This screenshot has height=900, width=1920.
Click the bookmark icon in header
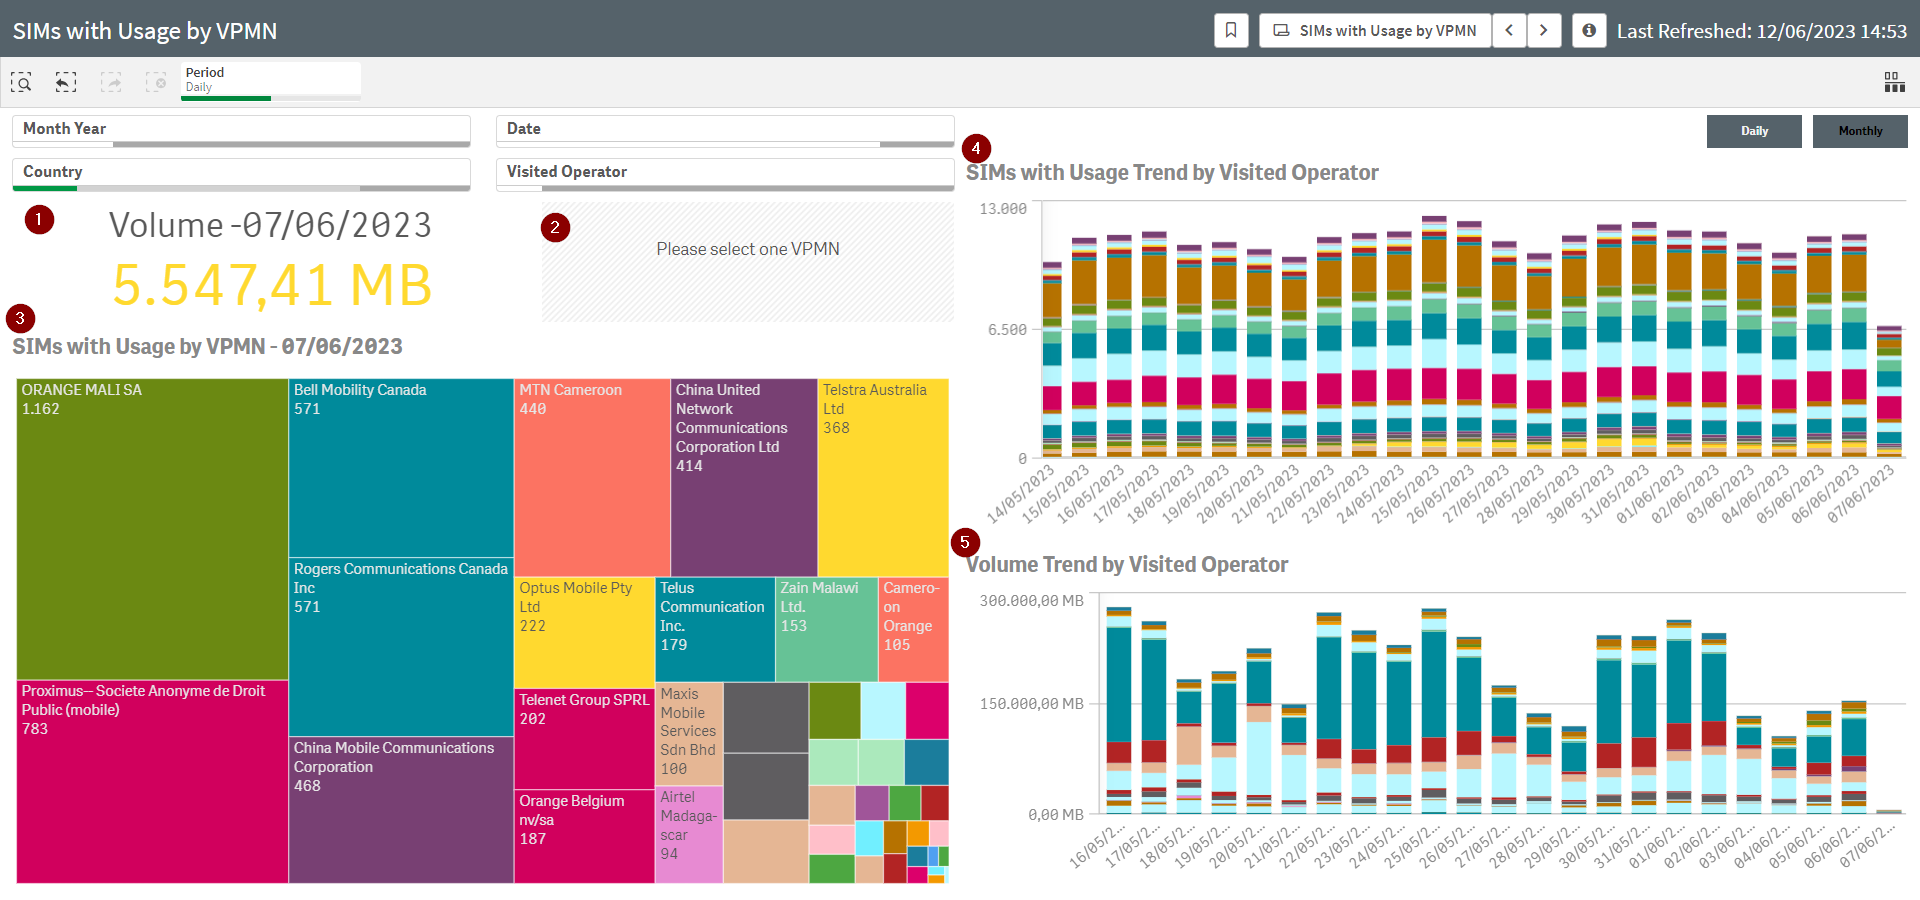(1231, 31)
